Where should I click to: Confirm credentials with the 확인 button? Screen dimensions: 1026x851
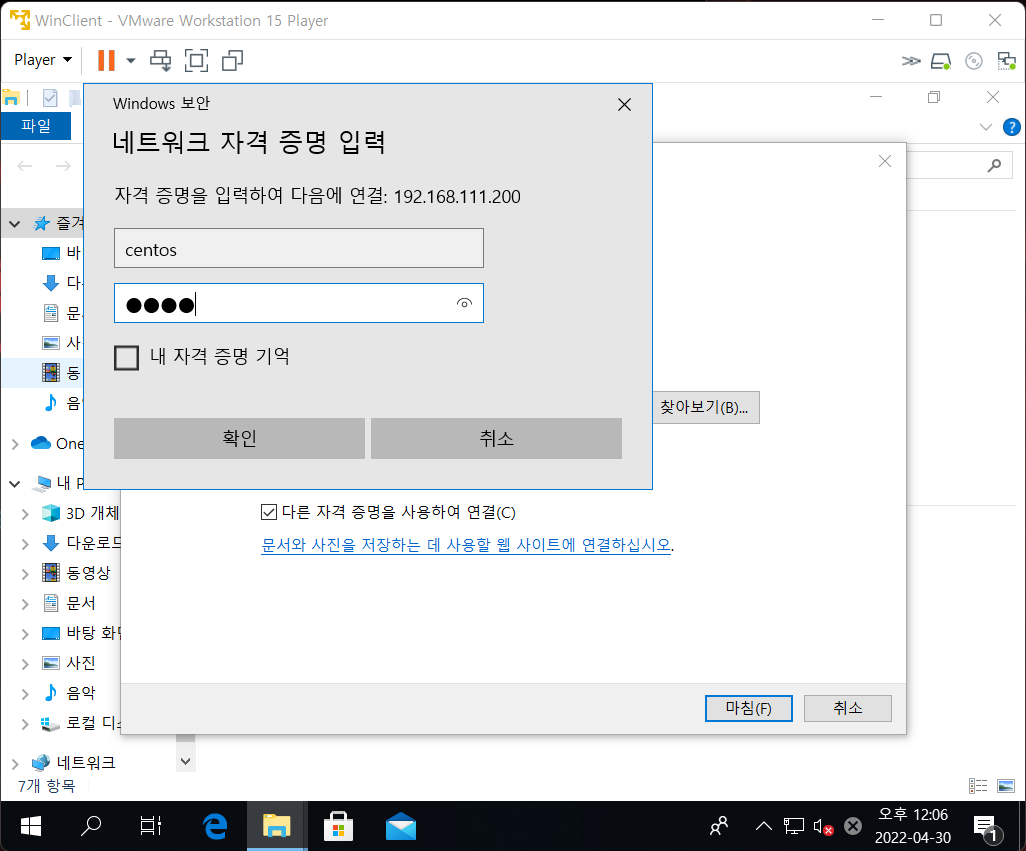pos(239,438)
